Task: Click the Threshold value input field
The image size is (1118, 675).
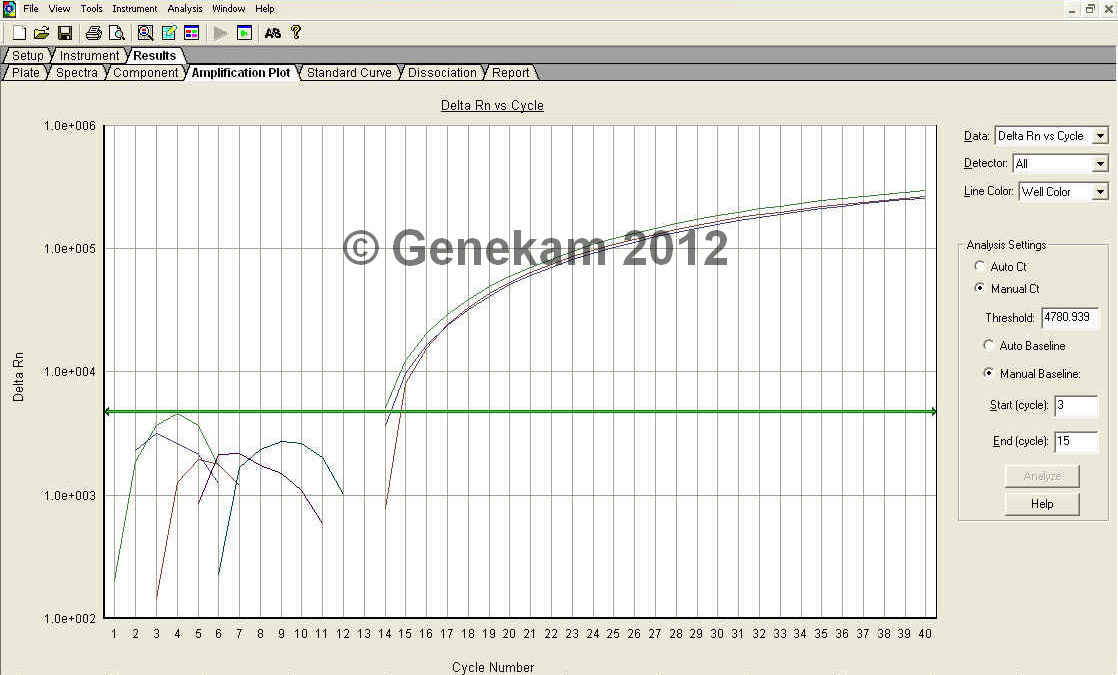Action: (1070, 317)
